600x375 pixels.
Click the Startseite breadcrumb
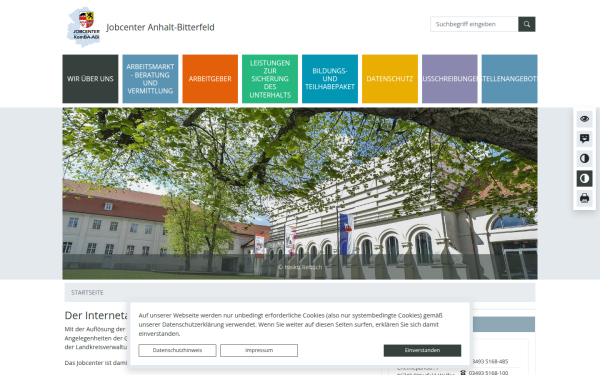pos(87,292)
